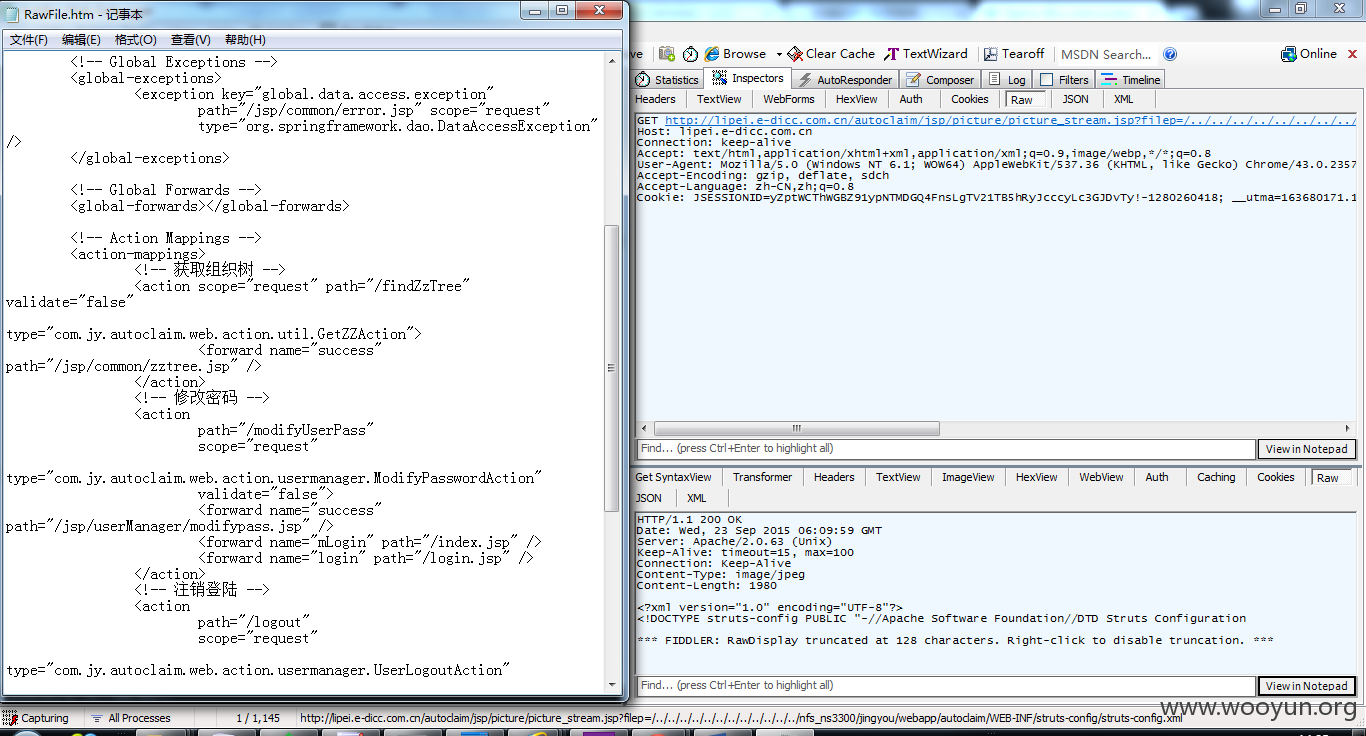1366x736 pixels.
Task: Toggle Capturing in the Fiddler status bar
Action: click(x=37, y=718)
